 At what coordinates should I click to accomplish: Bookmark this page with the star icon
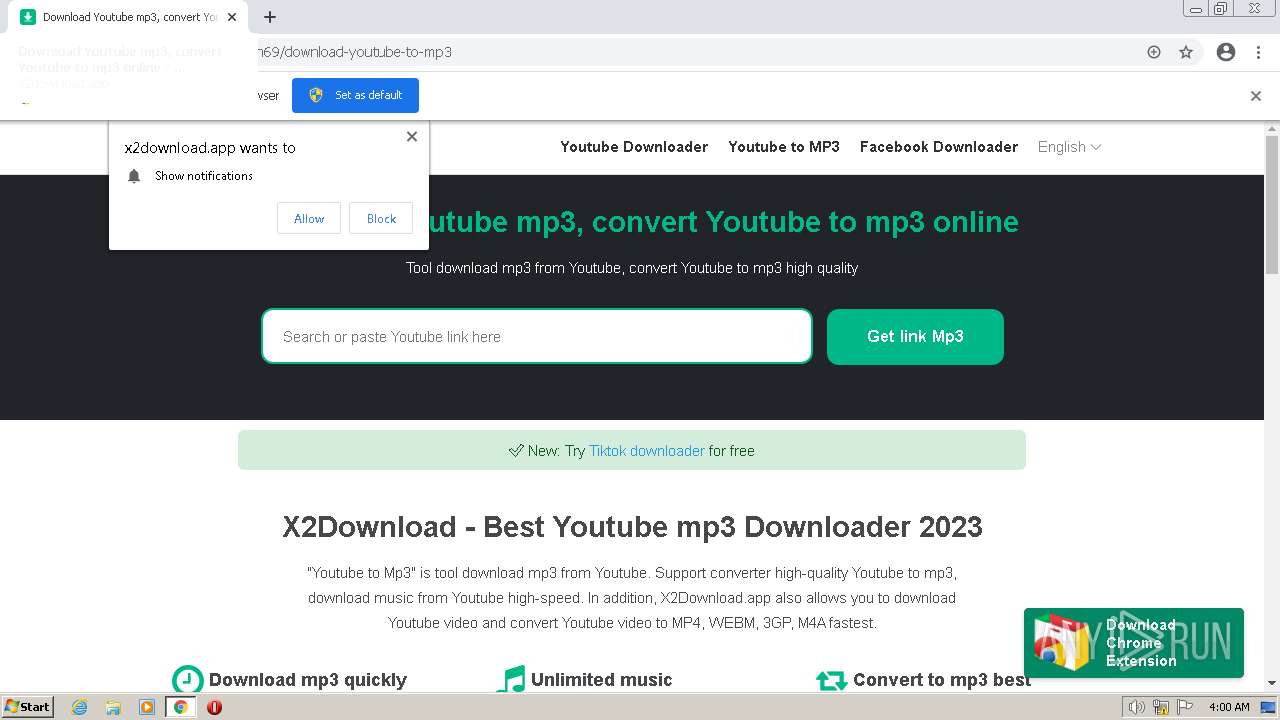pos(1186,52)
